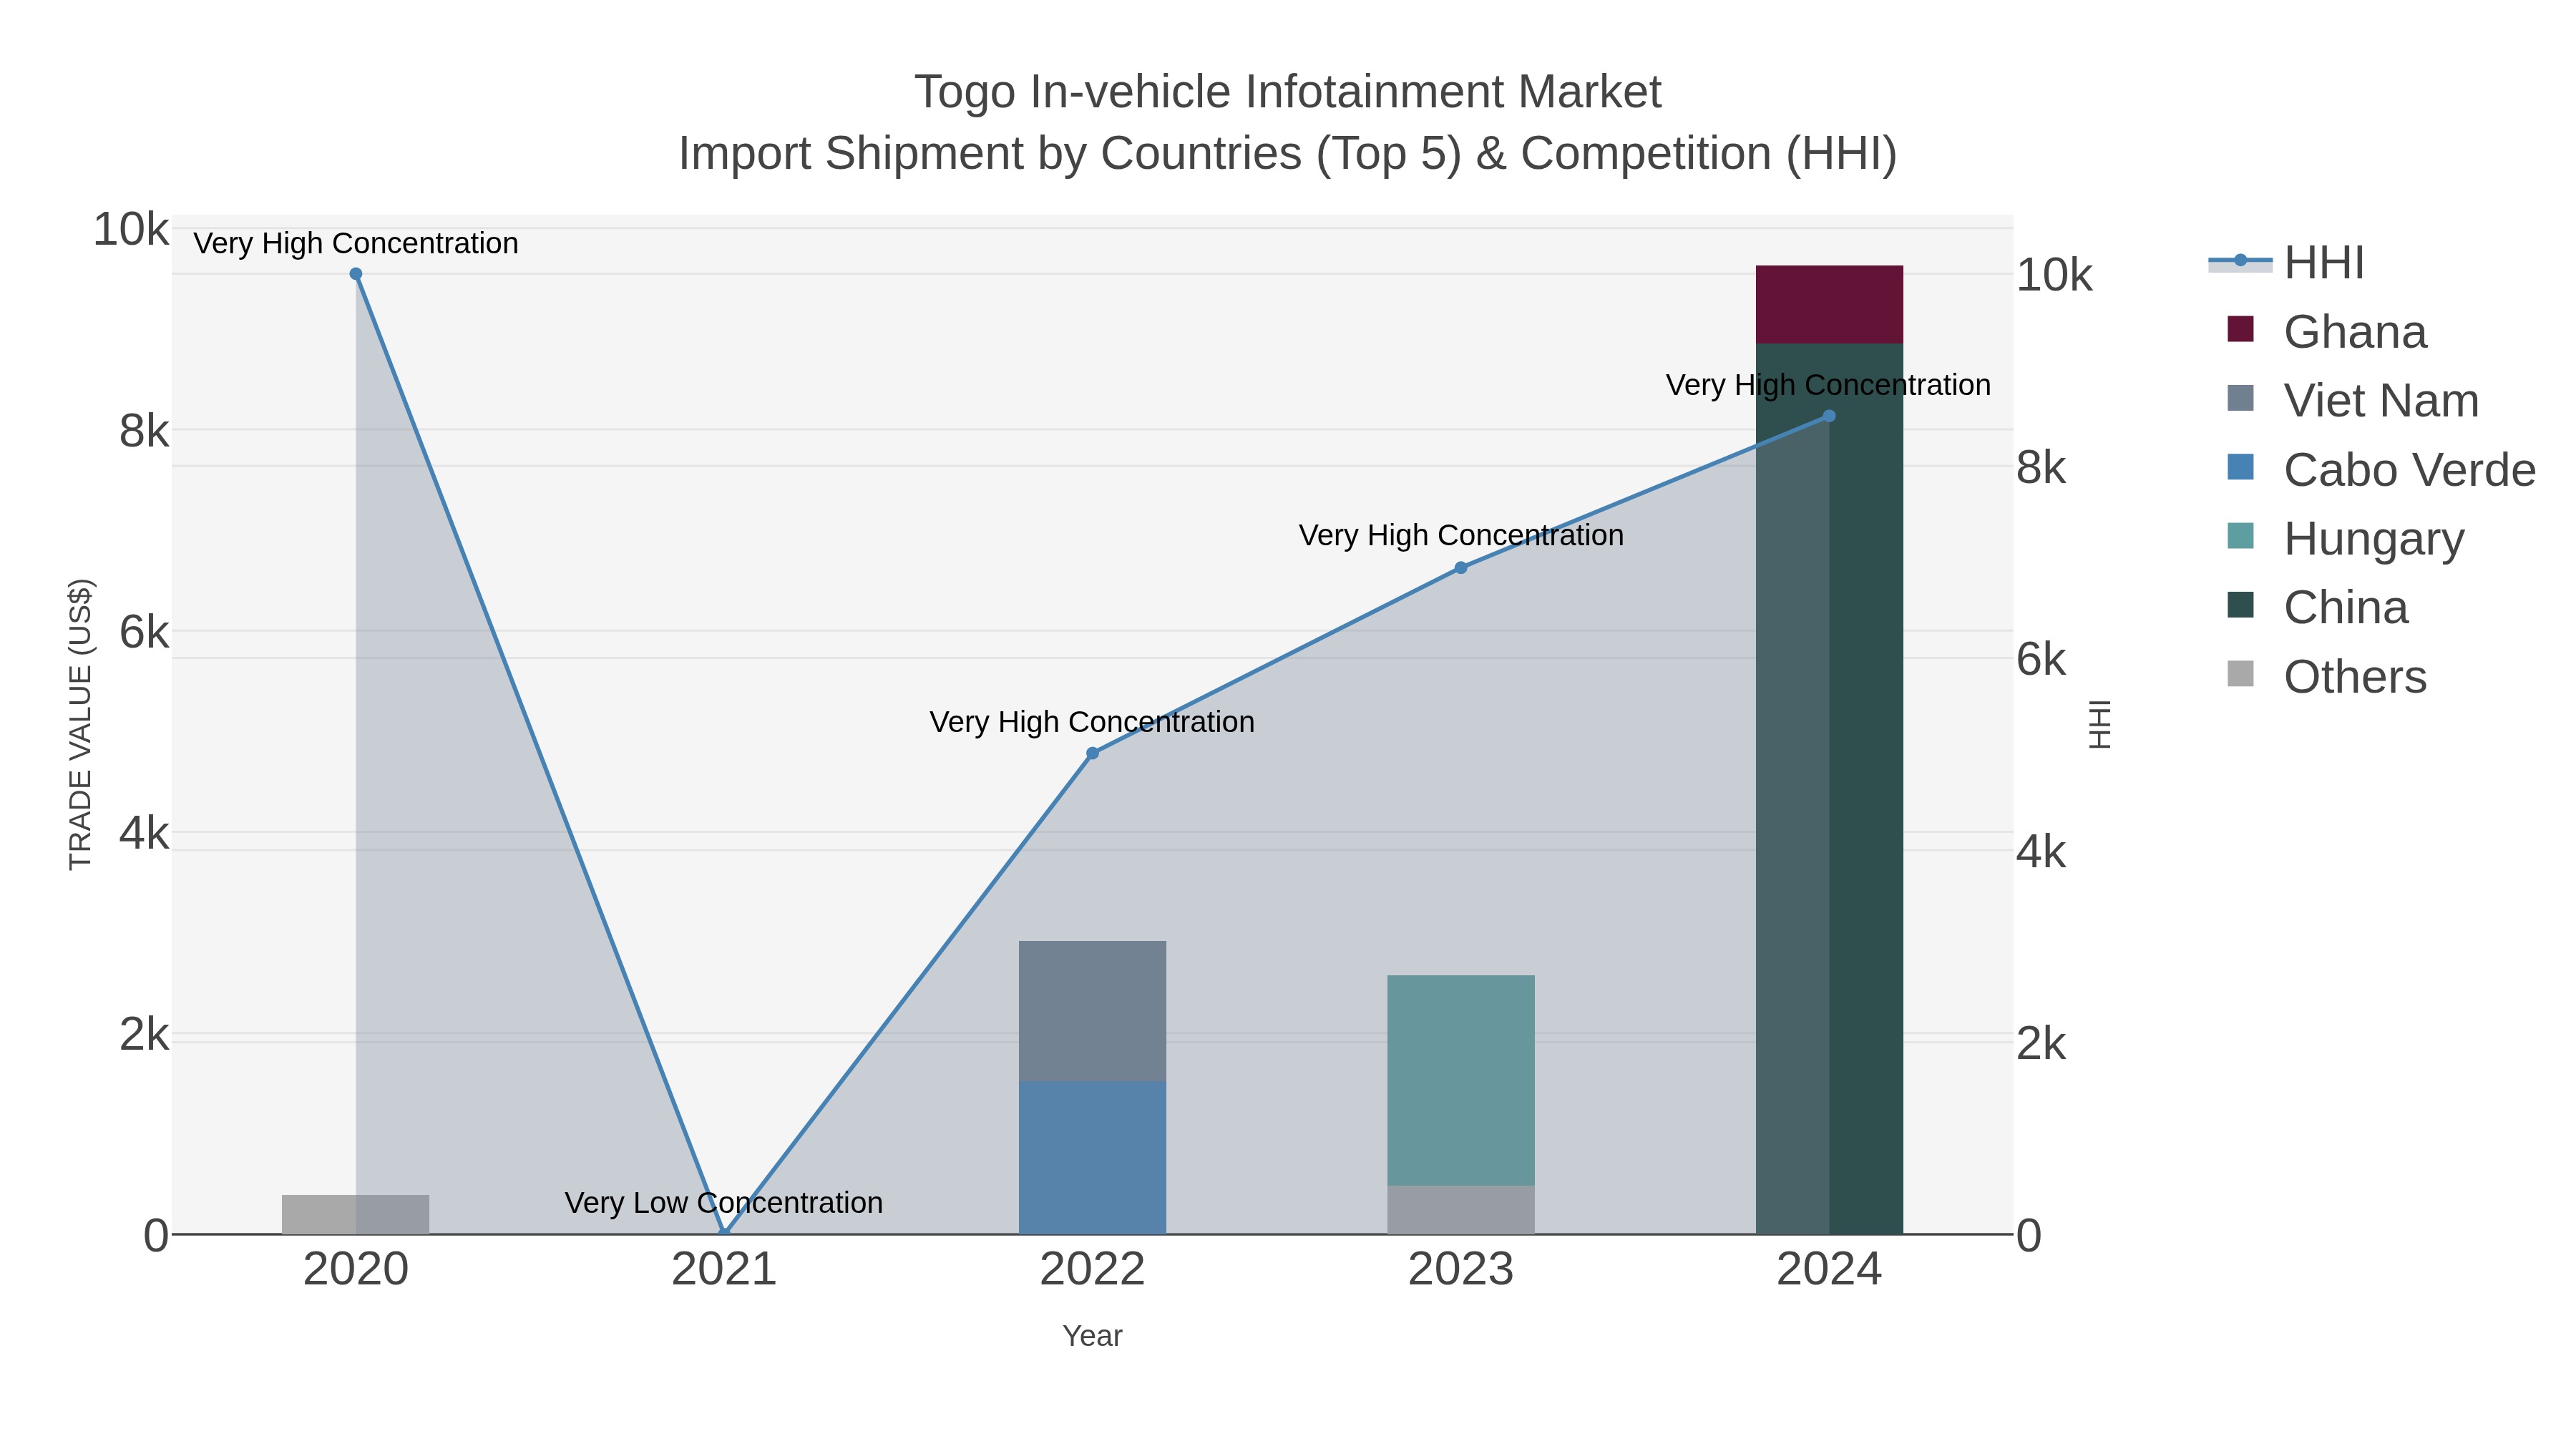Click the right HHI axis 6k label

point(2041,660)
